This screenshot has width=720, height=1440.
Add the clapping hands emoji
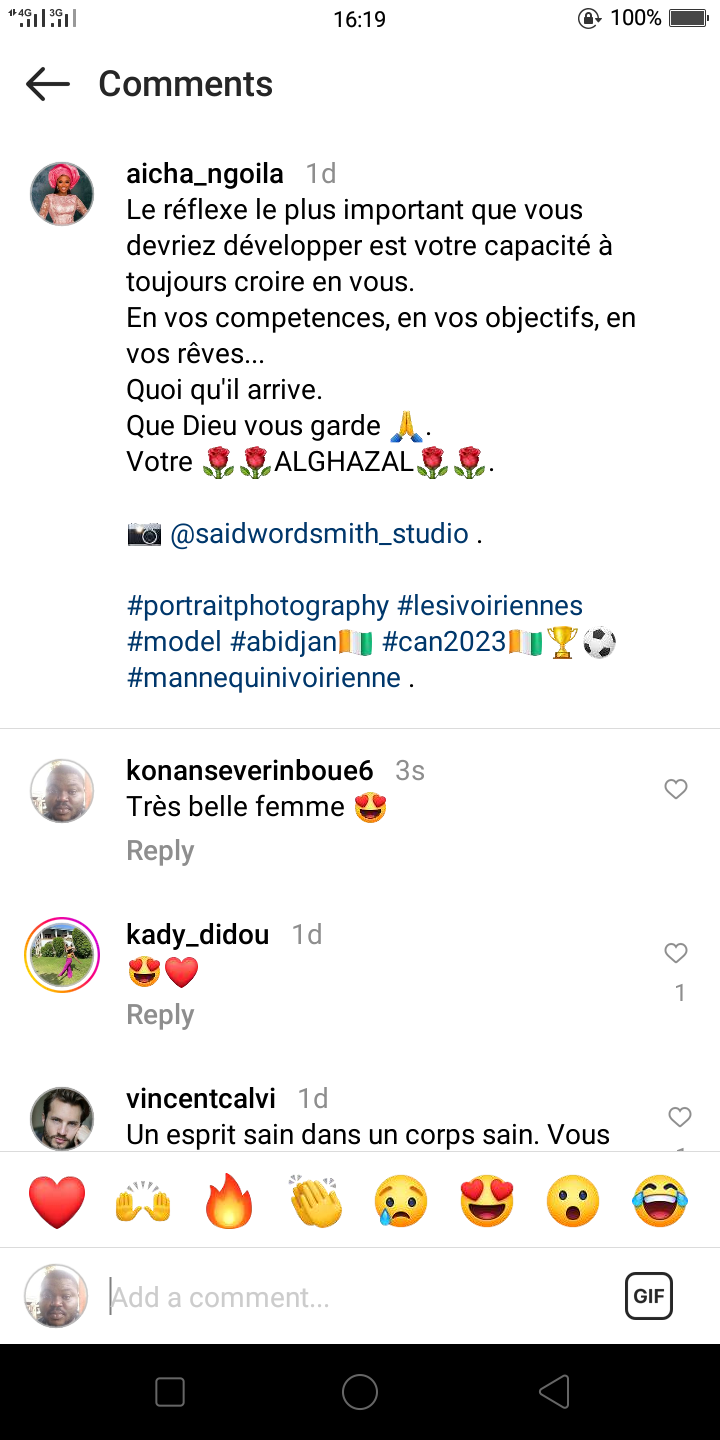(x=315, y=1201)
